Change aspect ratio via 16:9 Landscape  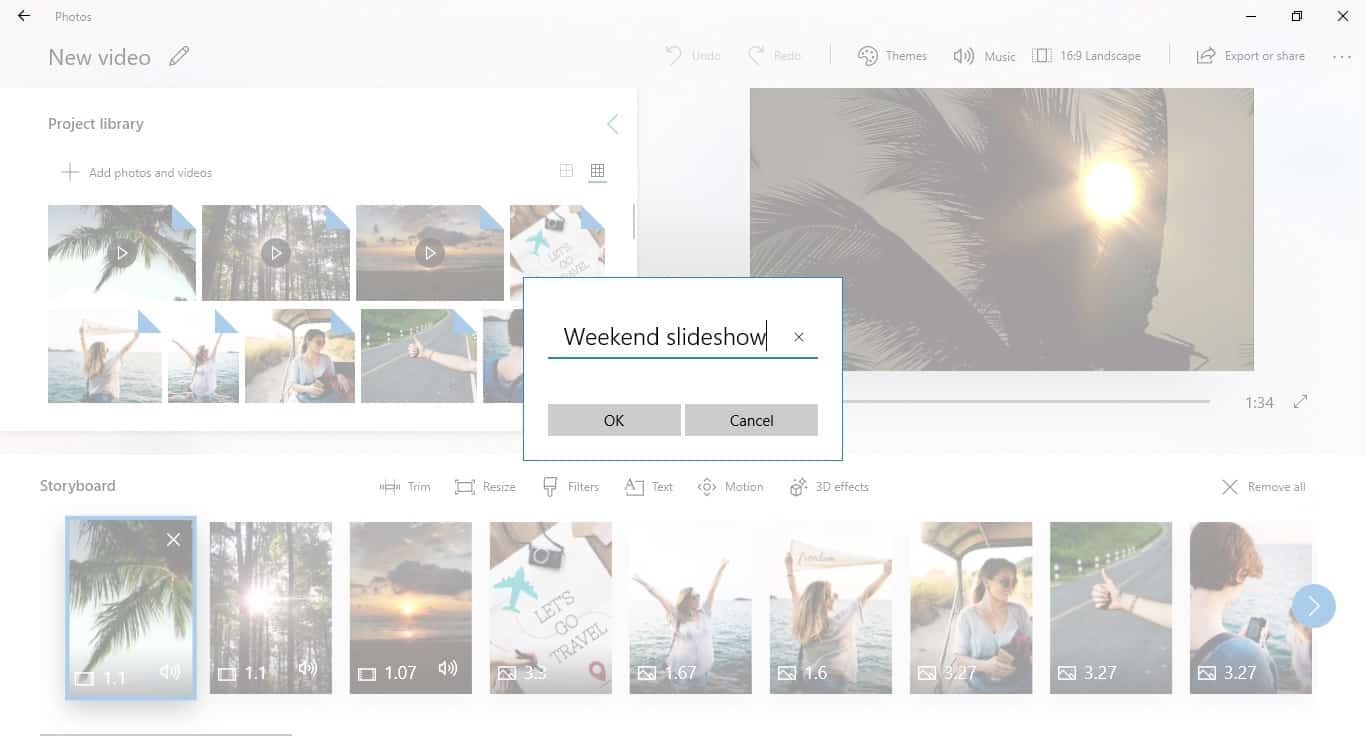click(x=1088, y=55)
